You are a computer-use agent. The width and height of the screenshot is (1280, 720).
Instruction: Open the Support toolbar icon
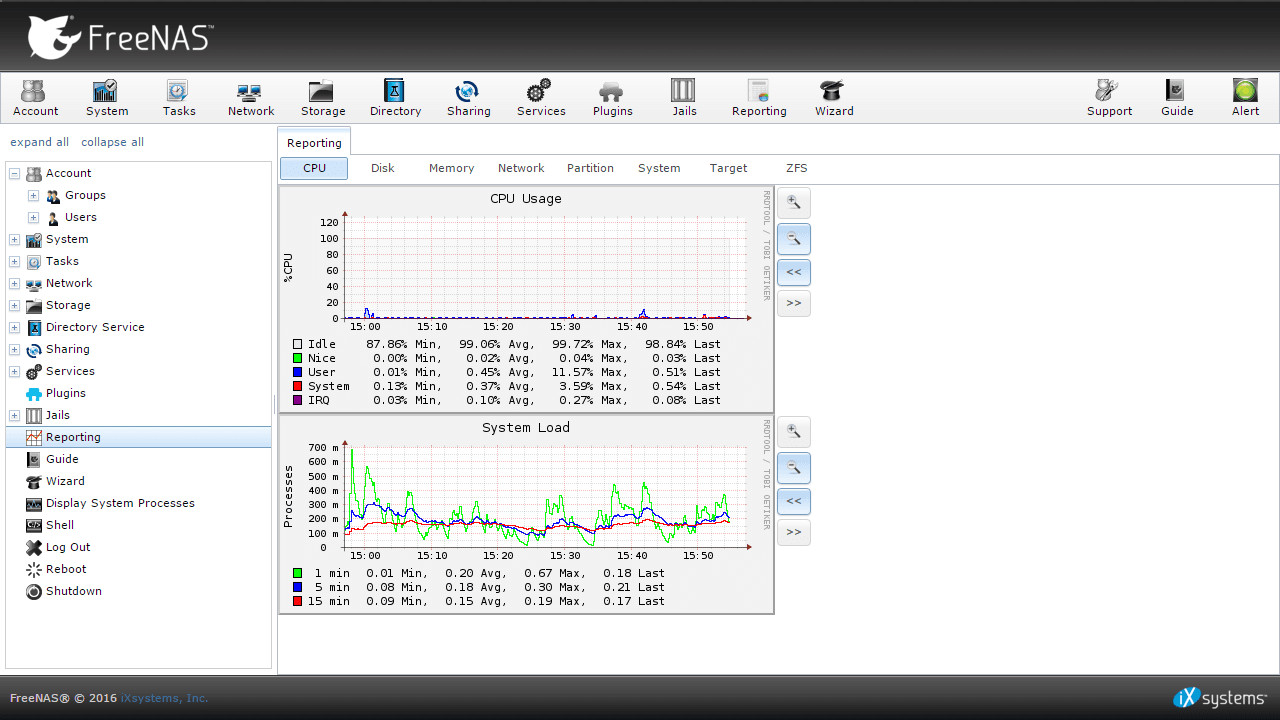click(x=1109, y=98)
